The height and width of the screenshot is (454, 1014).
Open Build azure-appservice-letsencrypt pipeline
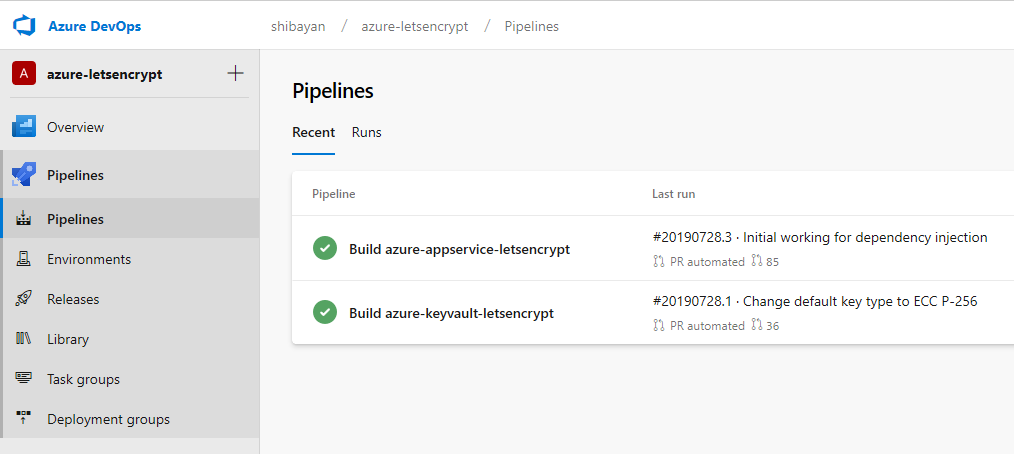(460, 249)
